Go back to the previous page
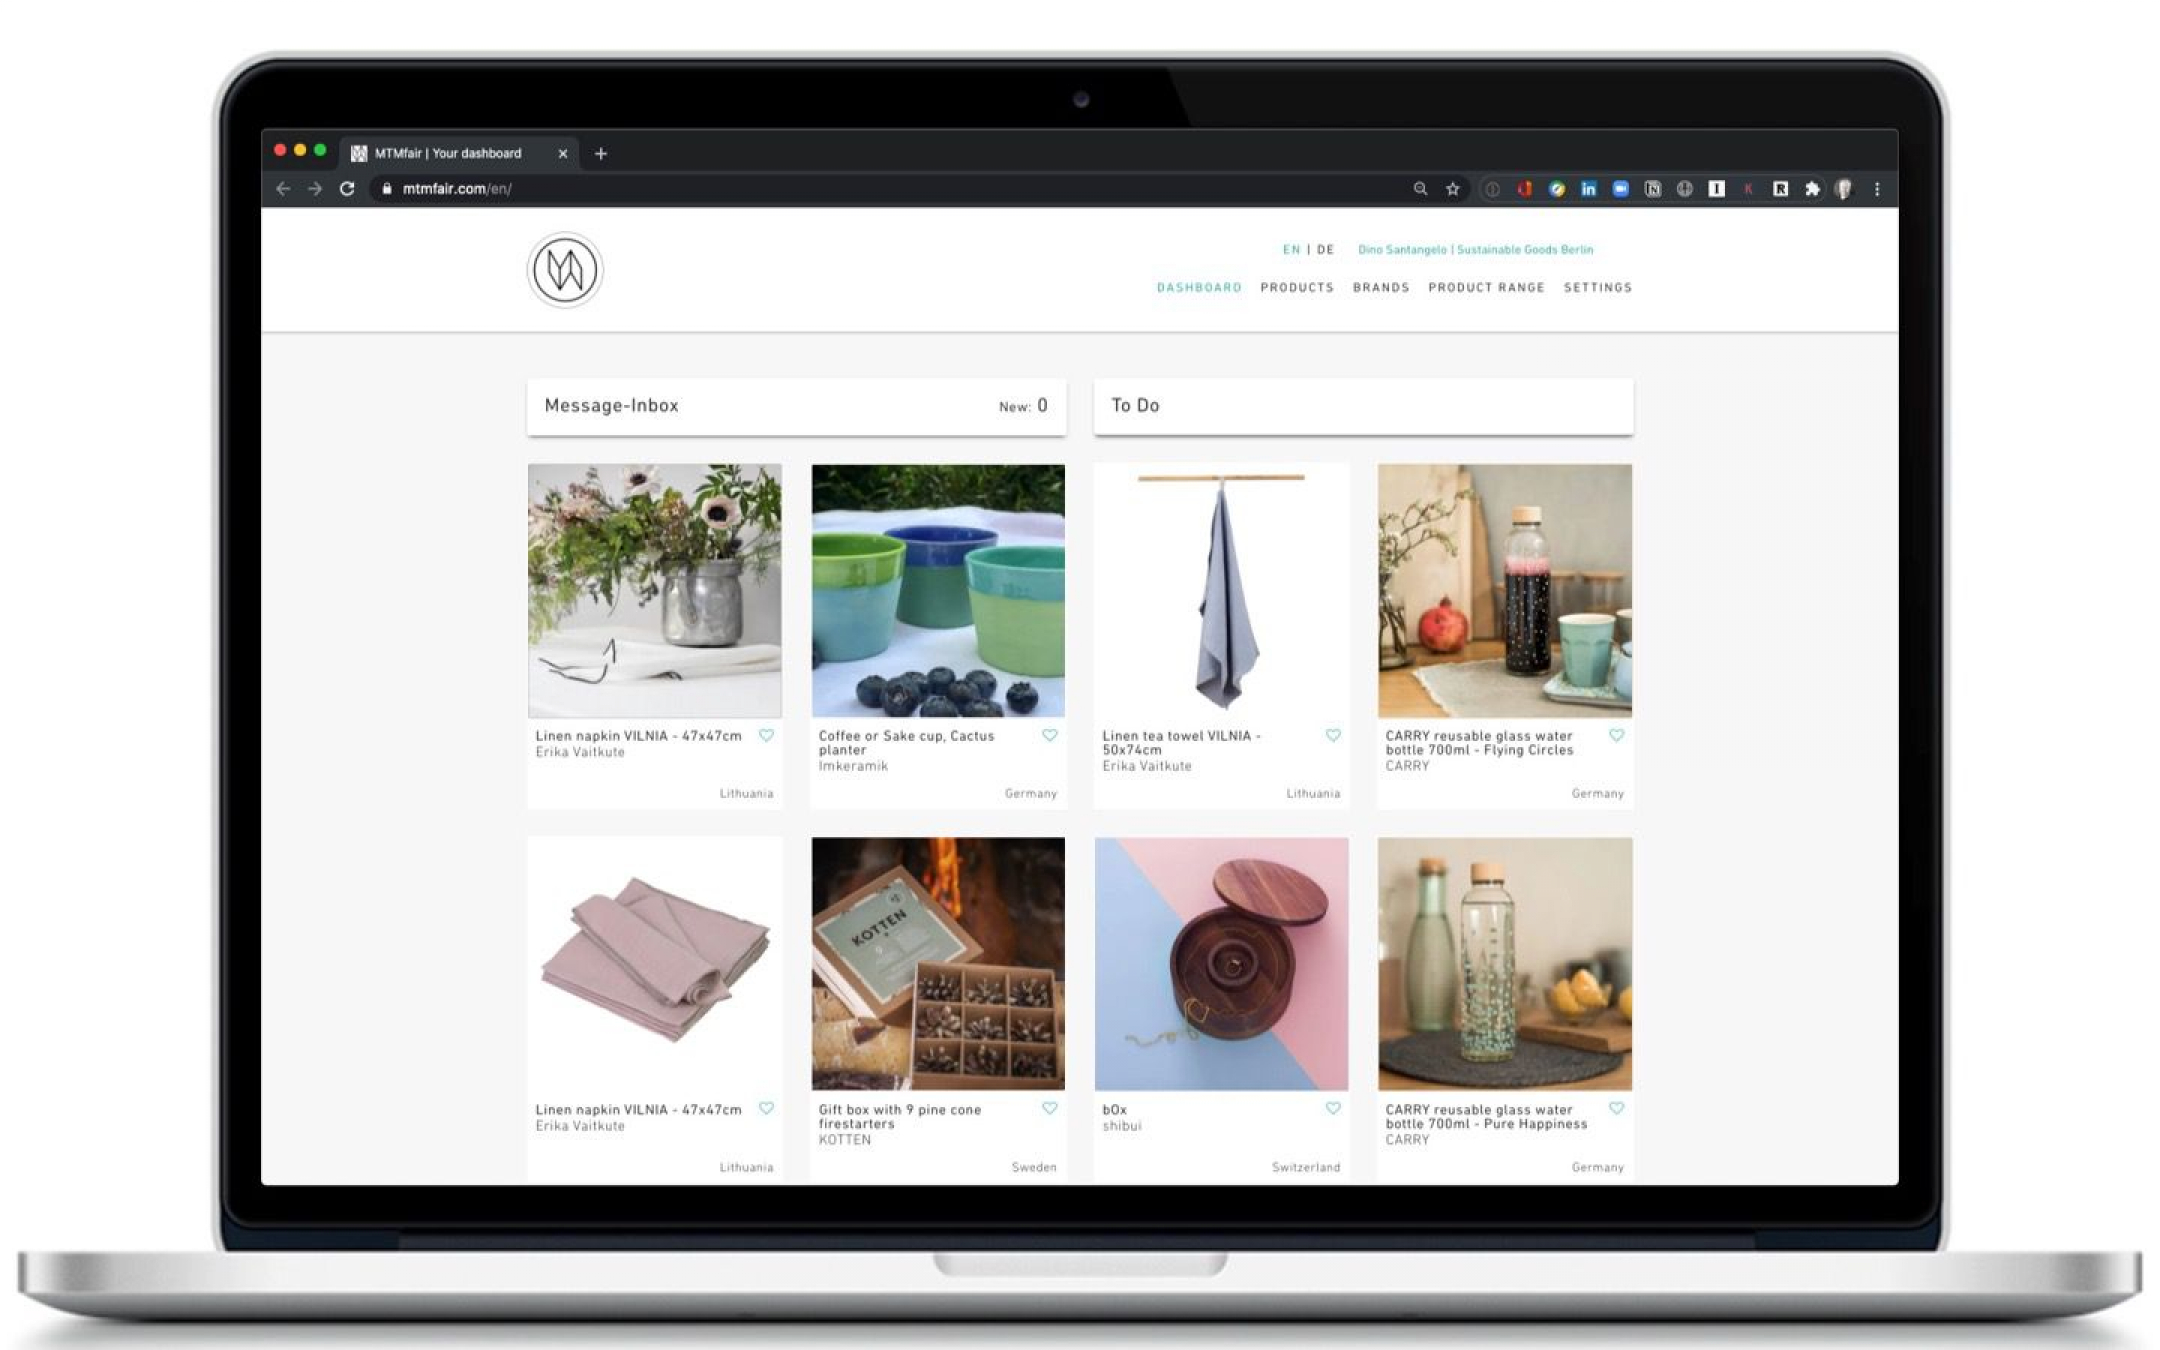 click(x=283, y=188)
